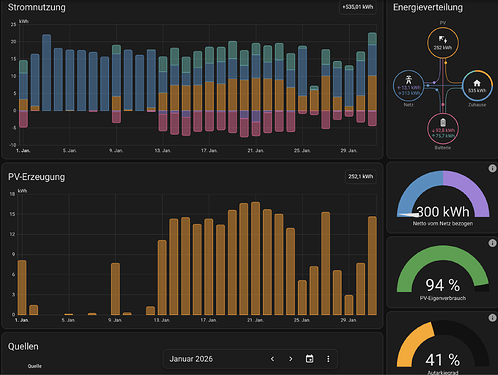Click the PV solar panel icon
Viewport: 498px width, 375px height.
click(443, 40)
